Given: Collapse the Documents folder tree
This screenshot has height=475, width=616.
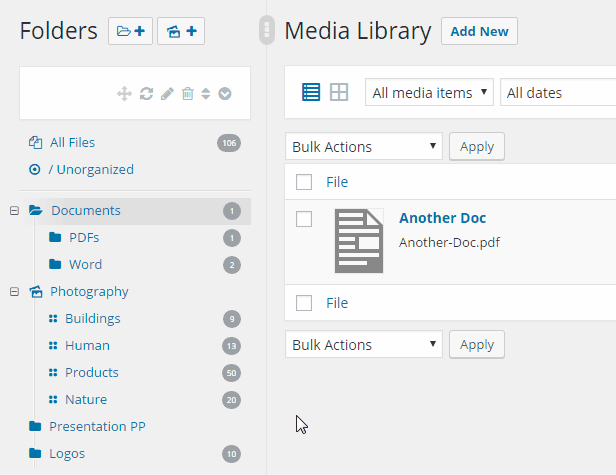Looking at the screenshot, I should click(14, 211).
